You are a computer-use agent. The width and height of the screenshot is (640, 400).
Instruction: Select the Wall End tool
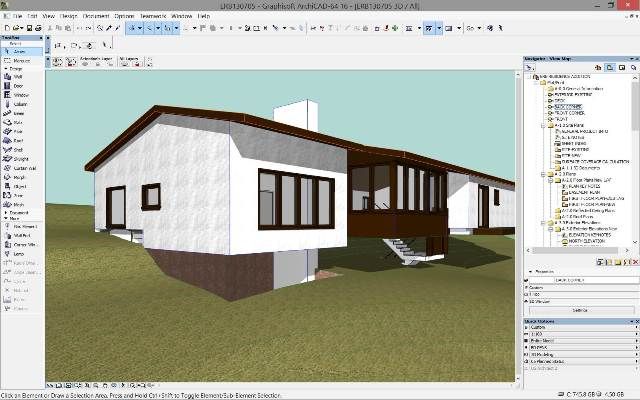(x=21, y=236)
